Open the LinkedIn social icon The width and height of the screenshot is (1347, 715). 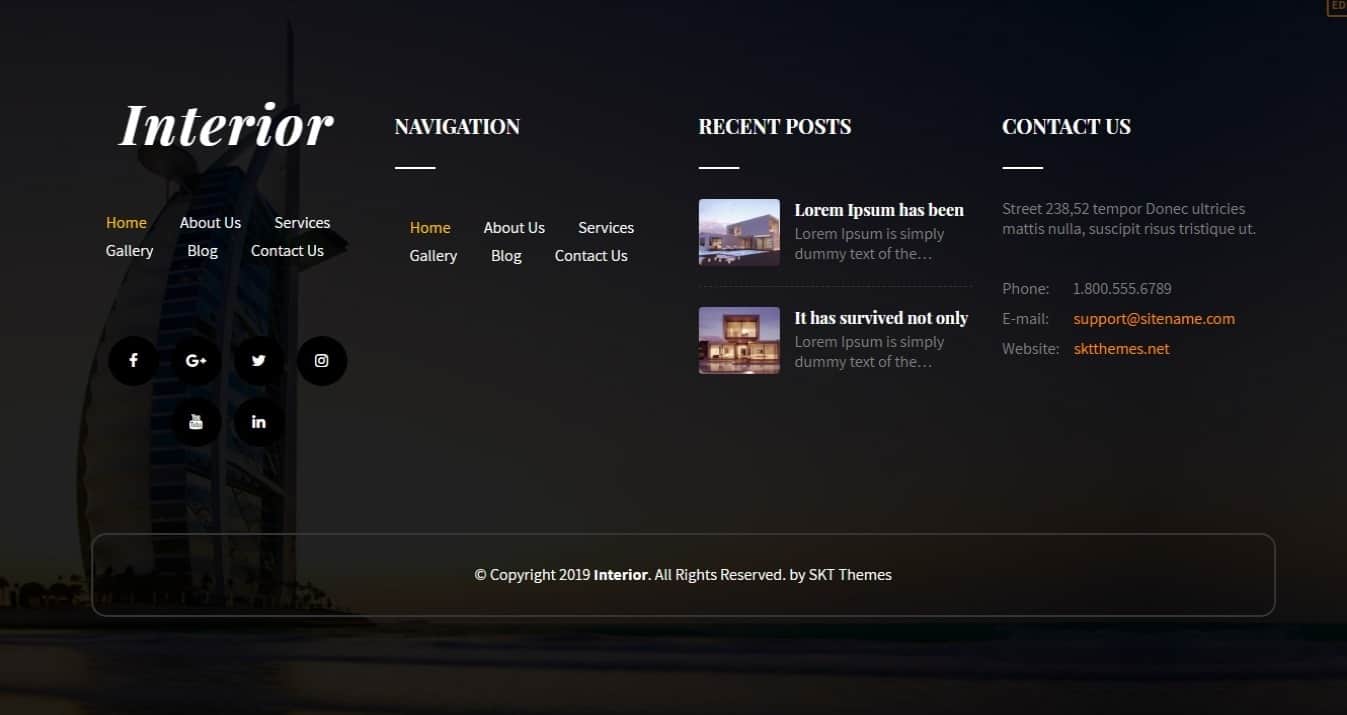tap(259, 422)
